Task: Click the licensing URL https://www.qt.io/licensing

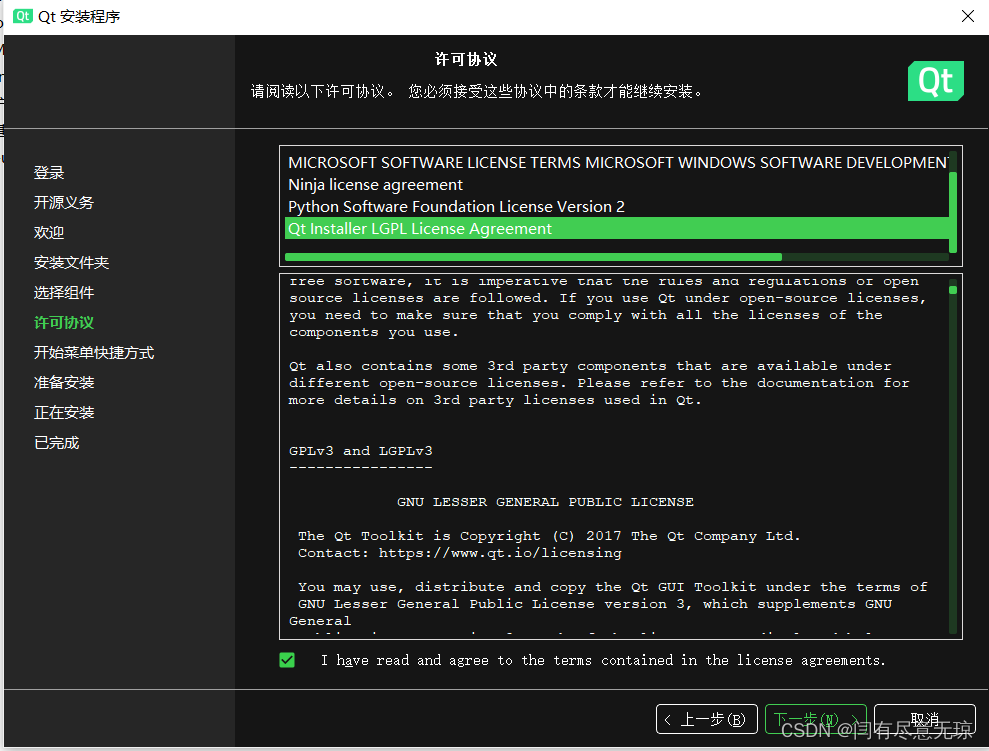Action: point(500,553)
